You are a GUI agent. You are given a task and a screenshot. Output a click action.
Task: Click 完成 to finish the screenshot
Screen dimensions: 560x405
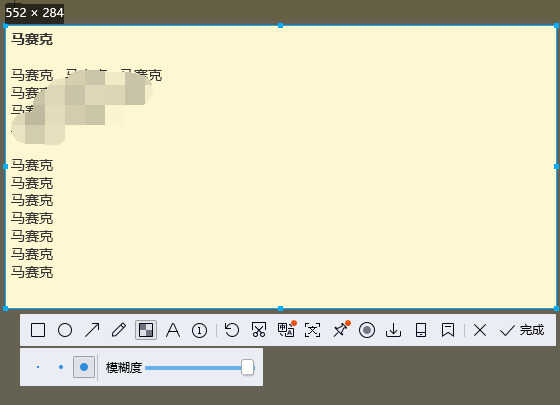click(522, 330)
